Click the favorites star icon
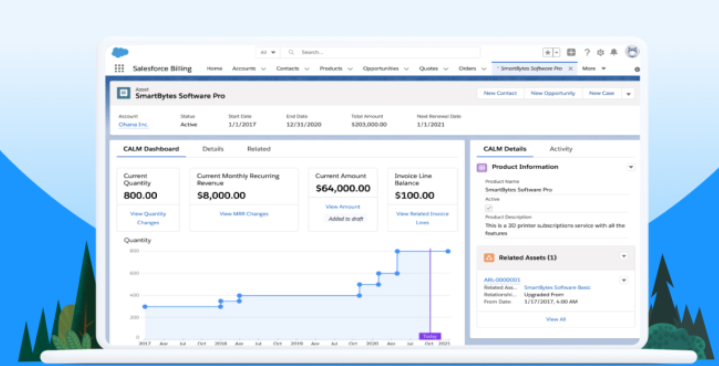 click(x=548, y=52)
